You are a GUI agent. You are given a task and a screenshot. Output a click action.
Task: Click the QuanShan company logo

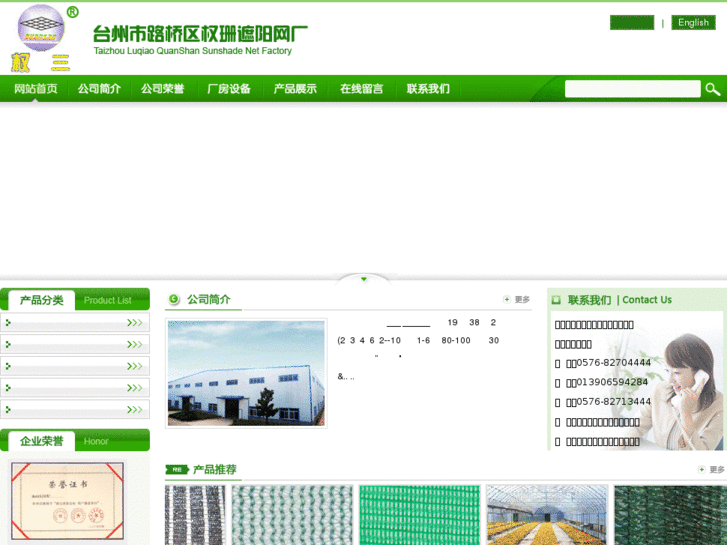44,38
